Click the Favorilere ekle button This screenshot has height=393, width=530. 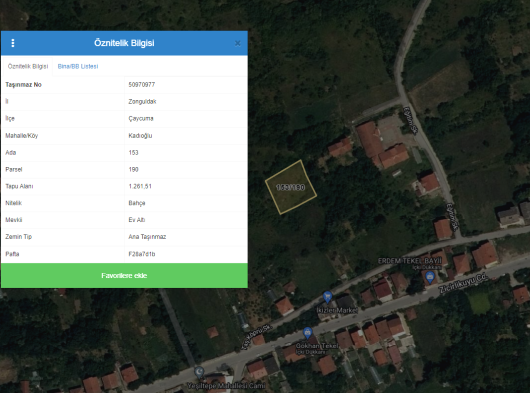[124, 275]
